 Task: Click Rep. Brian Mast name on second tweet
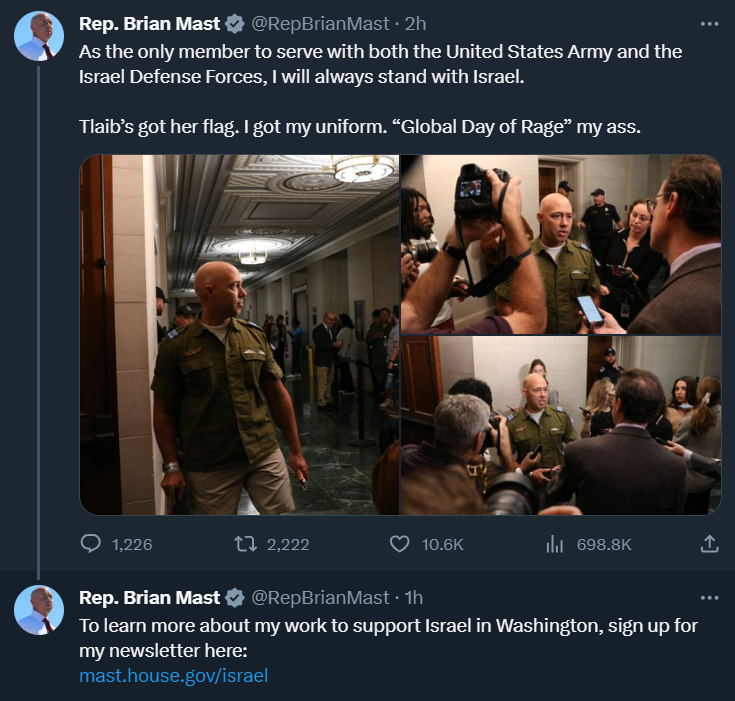coord(149,598)
